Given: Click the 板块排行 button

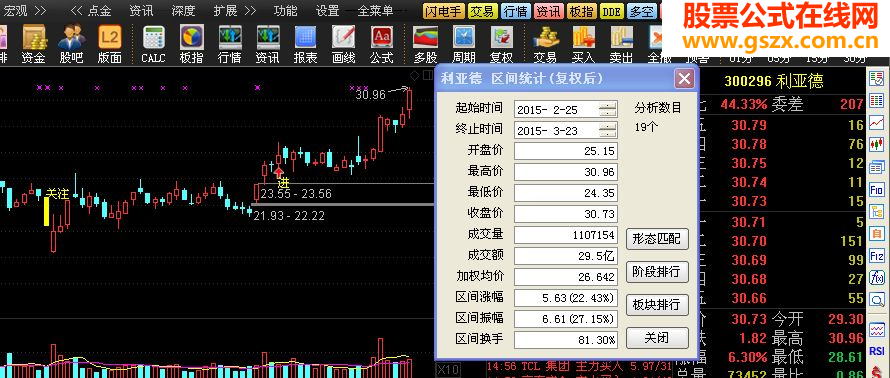Looking at the screenshot, I should tap(657, 305).
